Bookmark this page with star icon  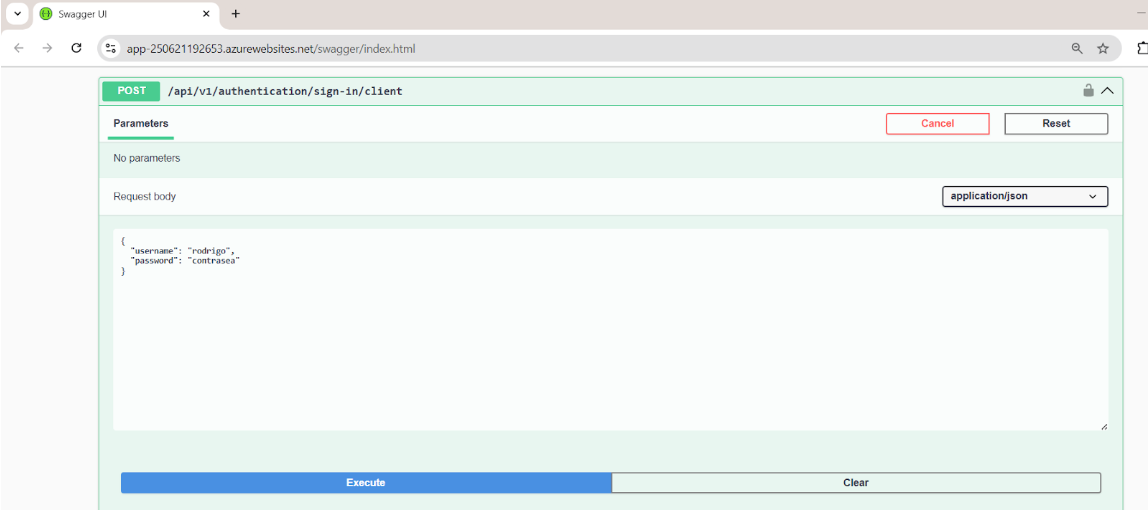tap(1103, 48)
